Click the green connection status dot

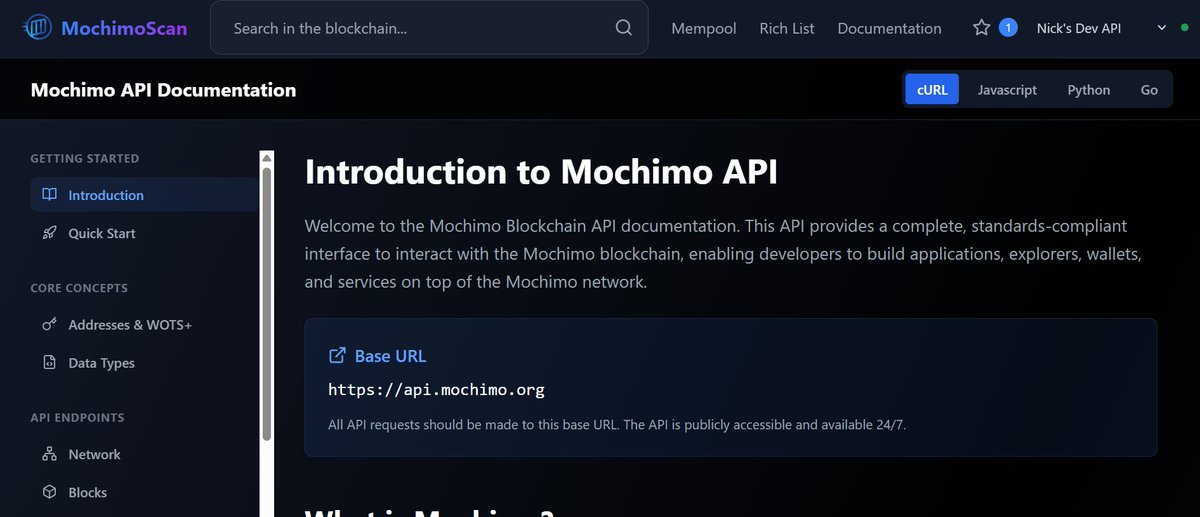[x=1184, y=28]
